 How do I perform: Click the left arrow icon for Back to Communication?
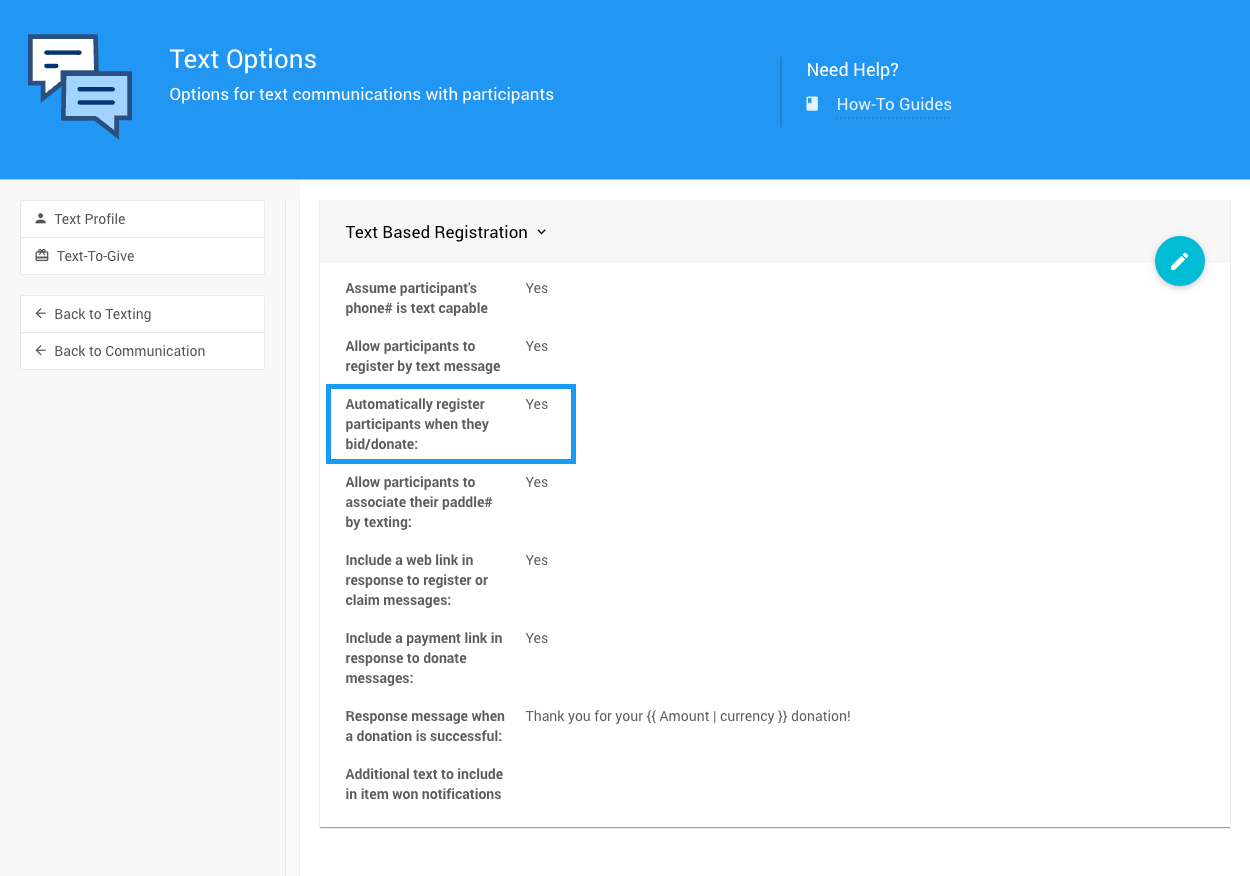40,351
